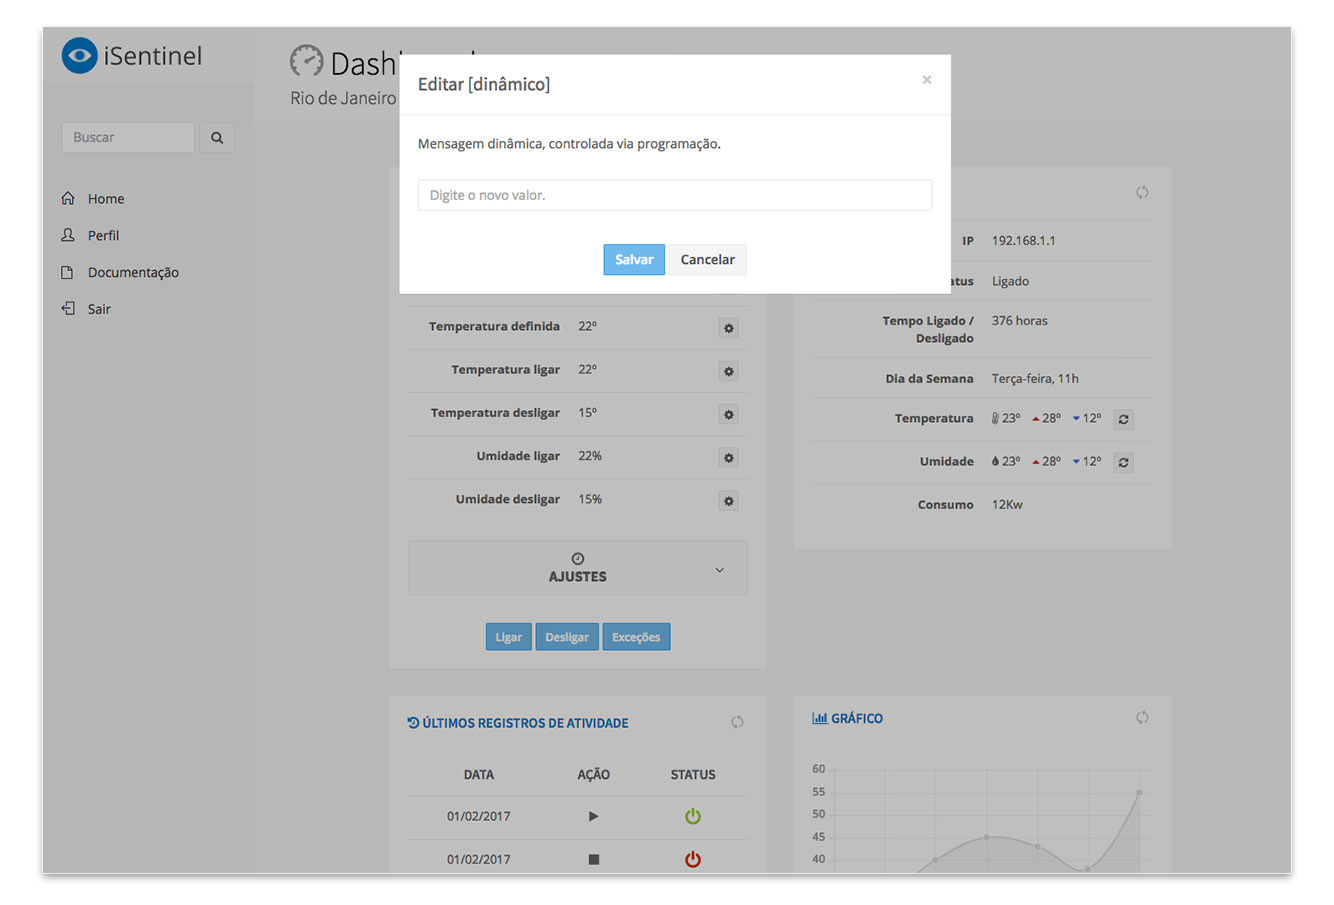Viewport: 1334px width, 905px height.
Task: Click the Ligar button
Action: [x=508, y=637]
